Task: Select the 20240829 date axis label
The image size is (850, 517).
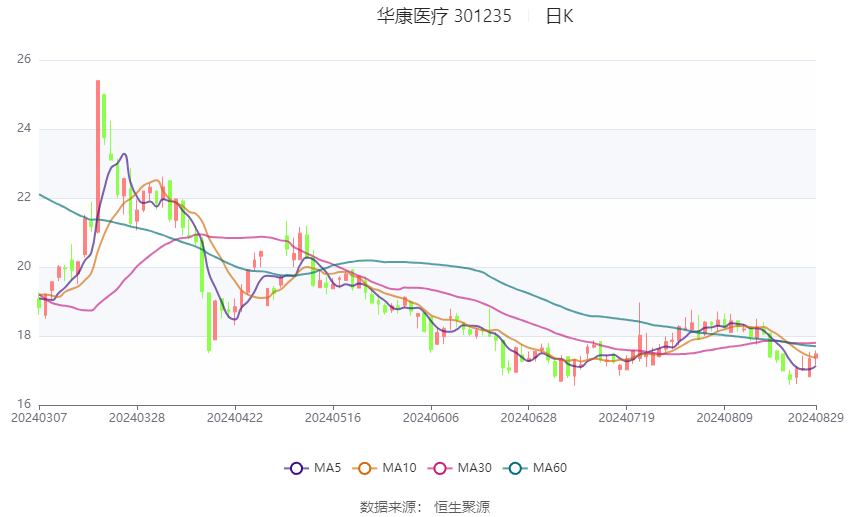Action: coord(816,418)
